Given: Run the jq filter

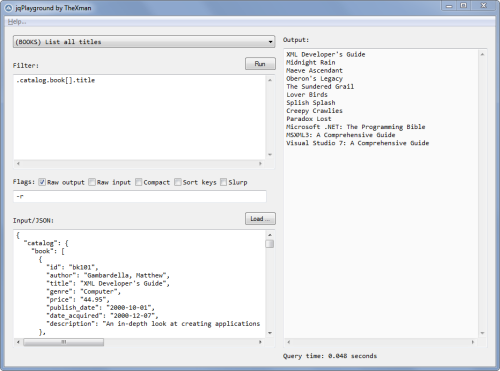Looking at the screenshot, I should [260, 64].
